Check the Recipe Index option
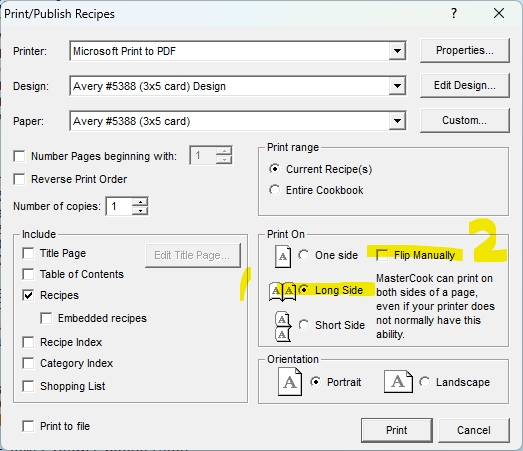 (28, 342)
